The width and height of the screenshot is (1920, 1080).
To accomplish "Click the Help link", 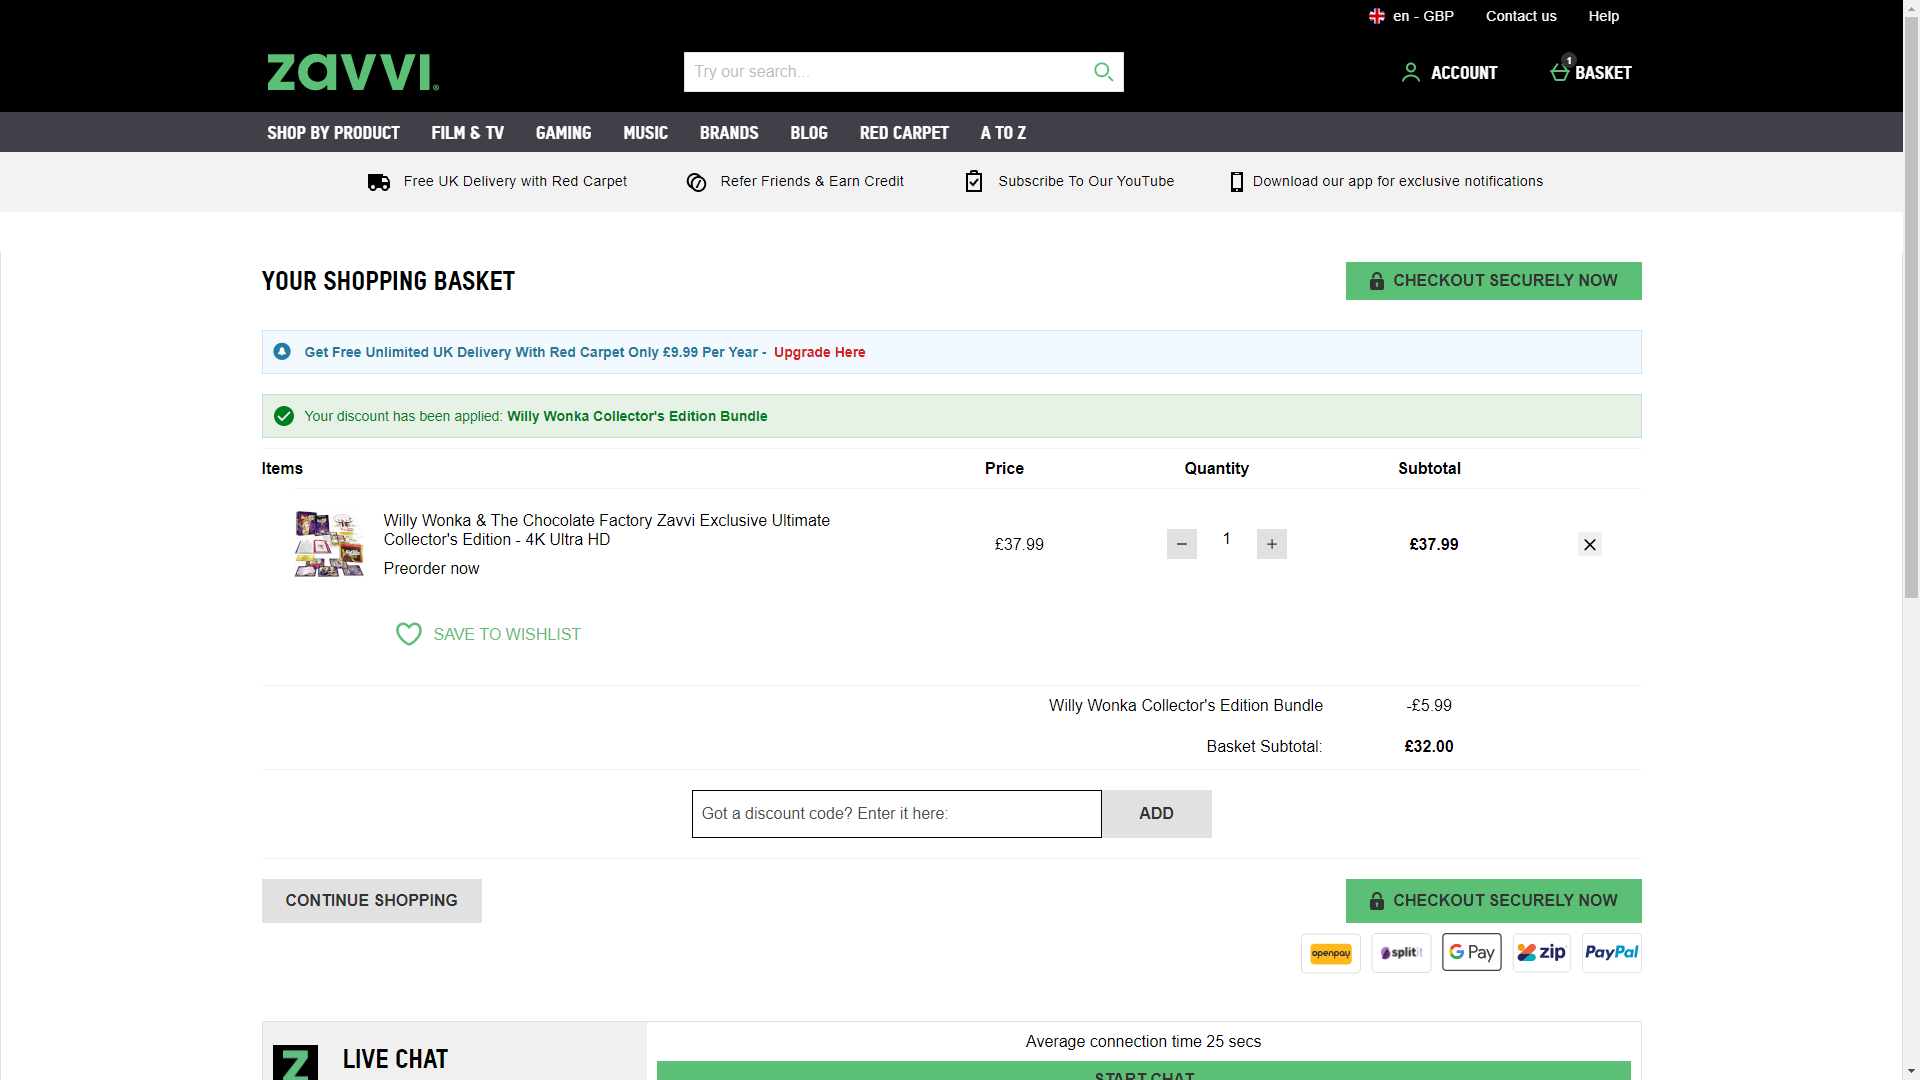I will coord(1604,16).
